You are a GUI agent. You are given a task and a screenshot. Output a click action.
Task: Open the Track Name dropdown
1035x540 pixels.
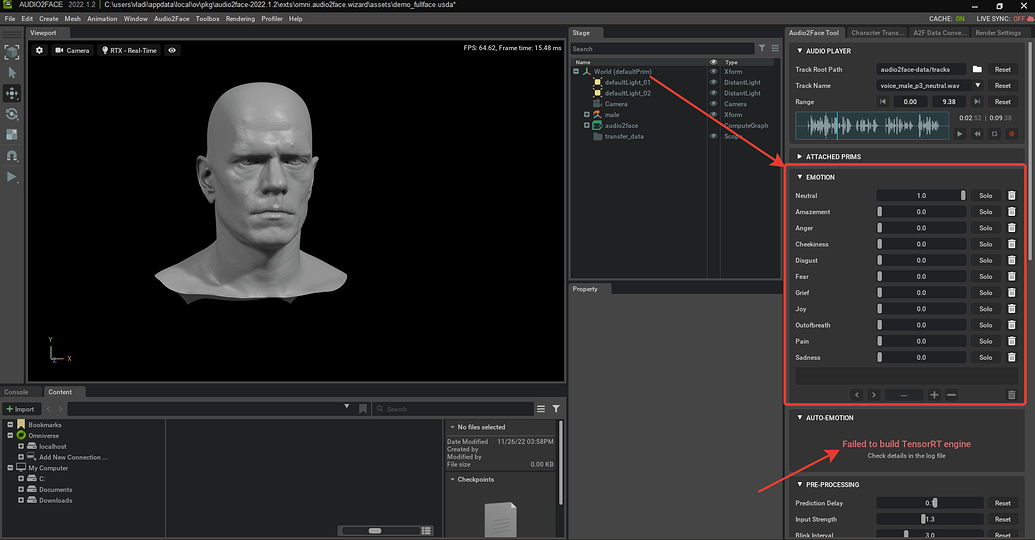click(977, 85)
